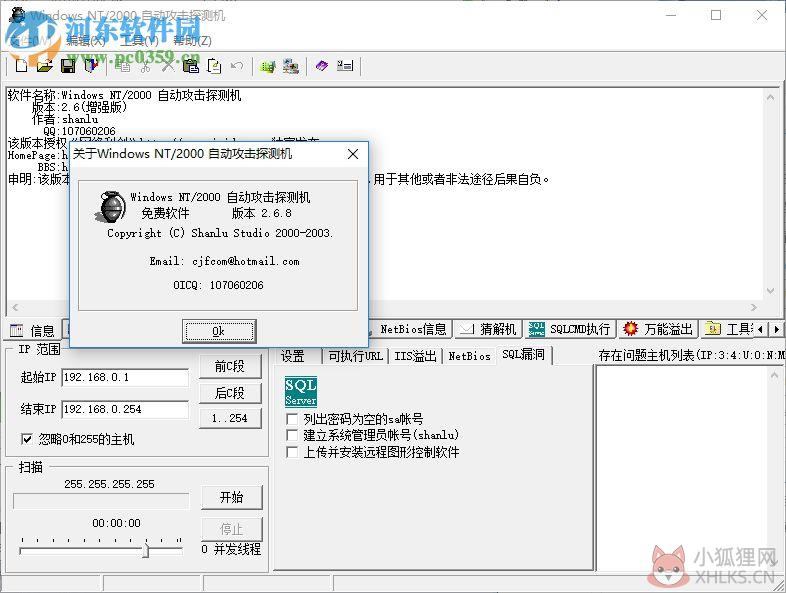Viewport: 786px width, 593px height.
Task: Toggle 忽略0和255的主机 checkbox
Action: click(27, 440)
